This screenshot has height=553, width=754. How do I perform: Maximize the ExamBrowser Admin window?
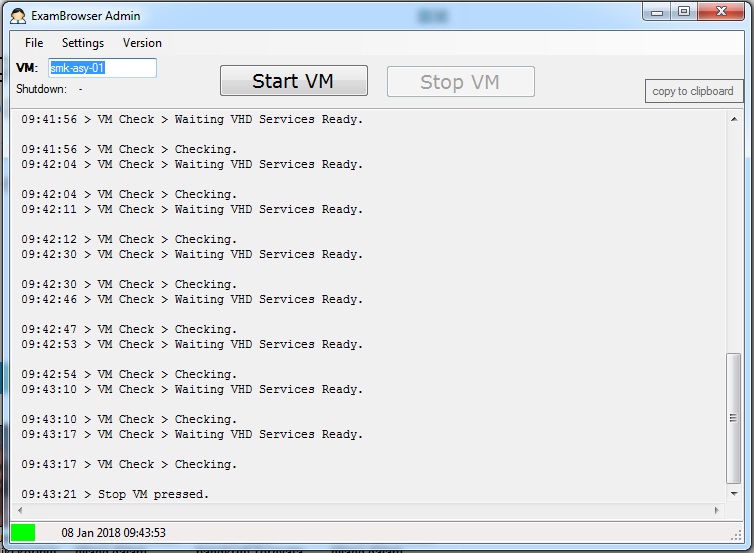(684, 12)
